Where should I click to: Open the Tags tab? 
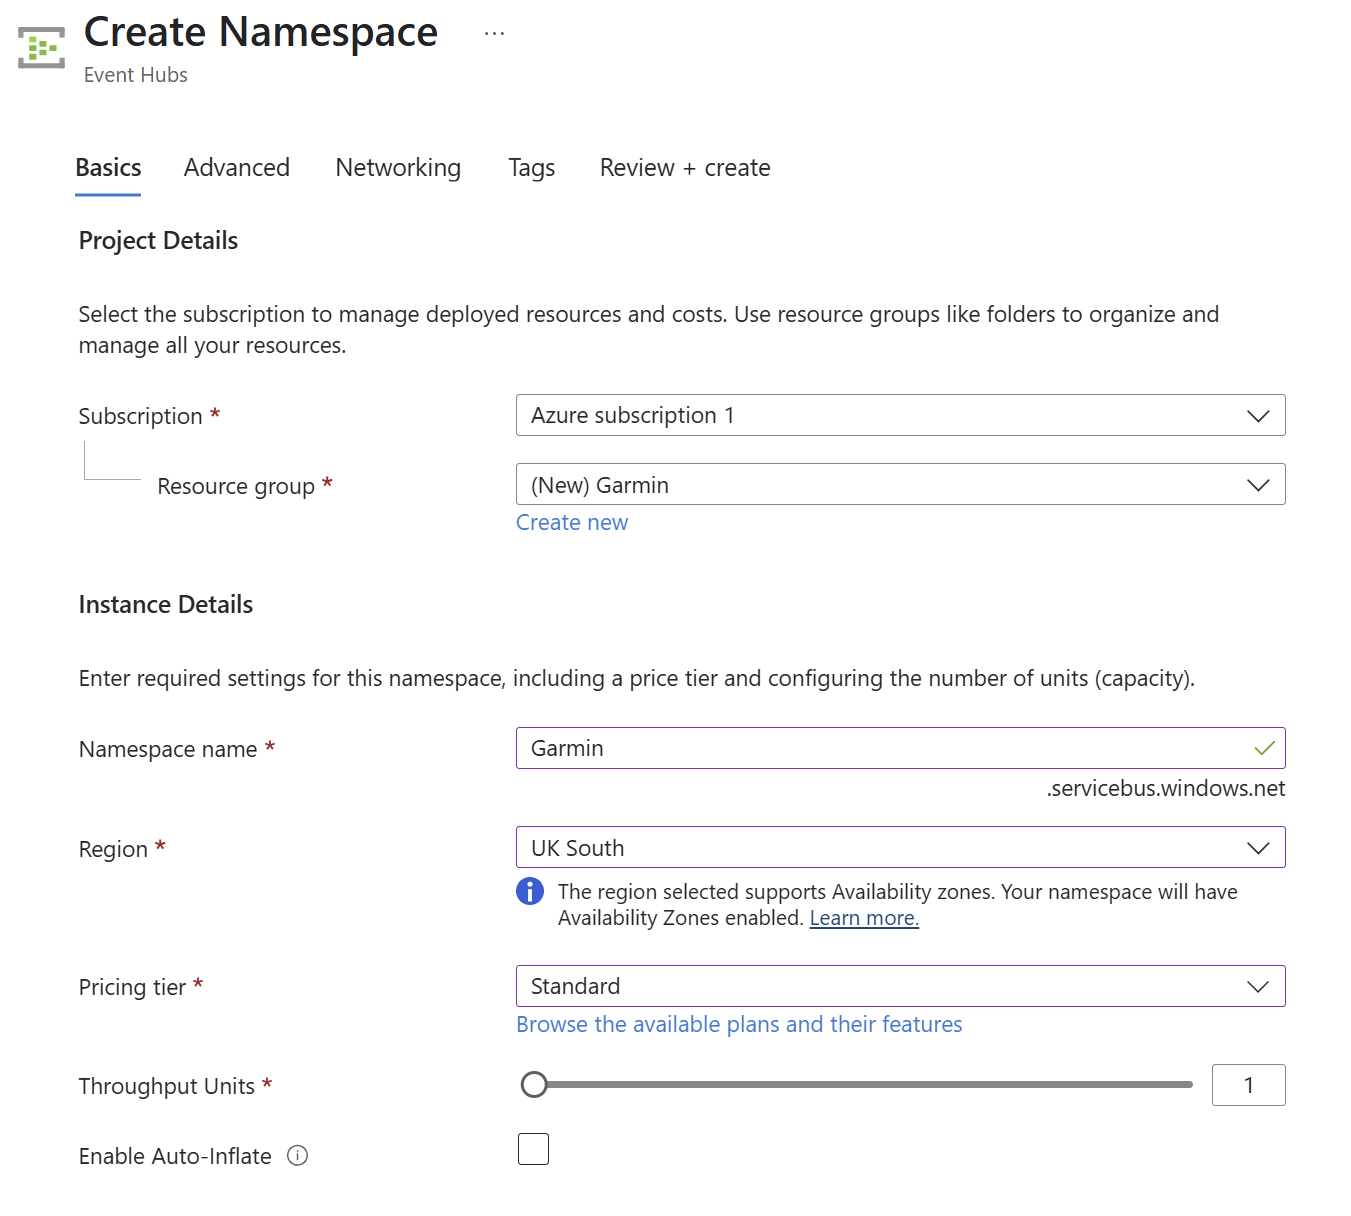coord(531,168)
